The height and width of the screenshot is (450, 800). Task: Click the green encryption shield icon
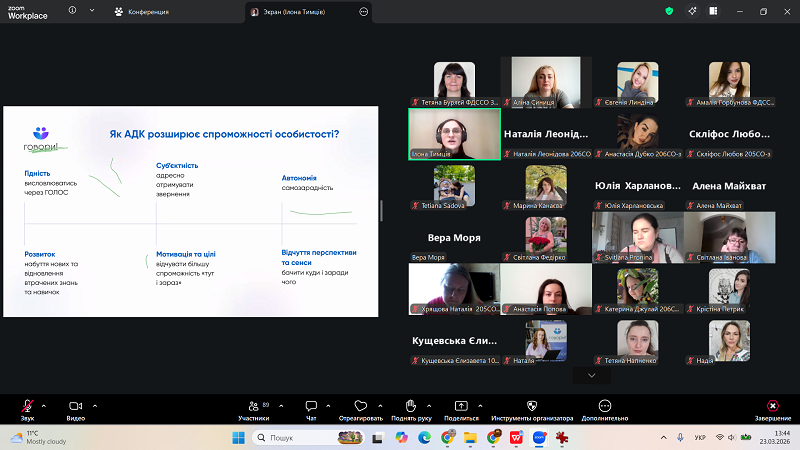pyautogui.click(x=669, y=11)
